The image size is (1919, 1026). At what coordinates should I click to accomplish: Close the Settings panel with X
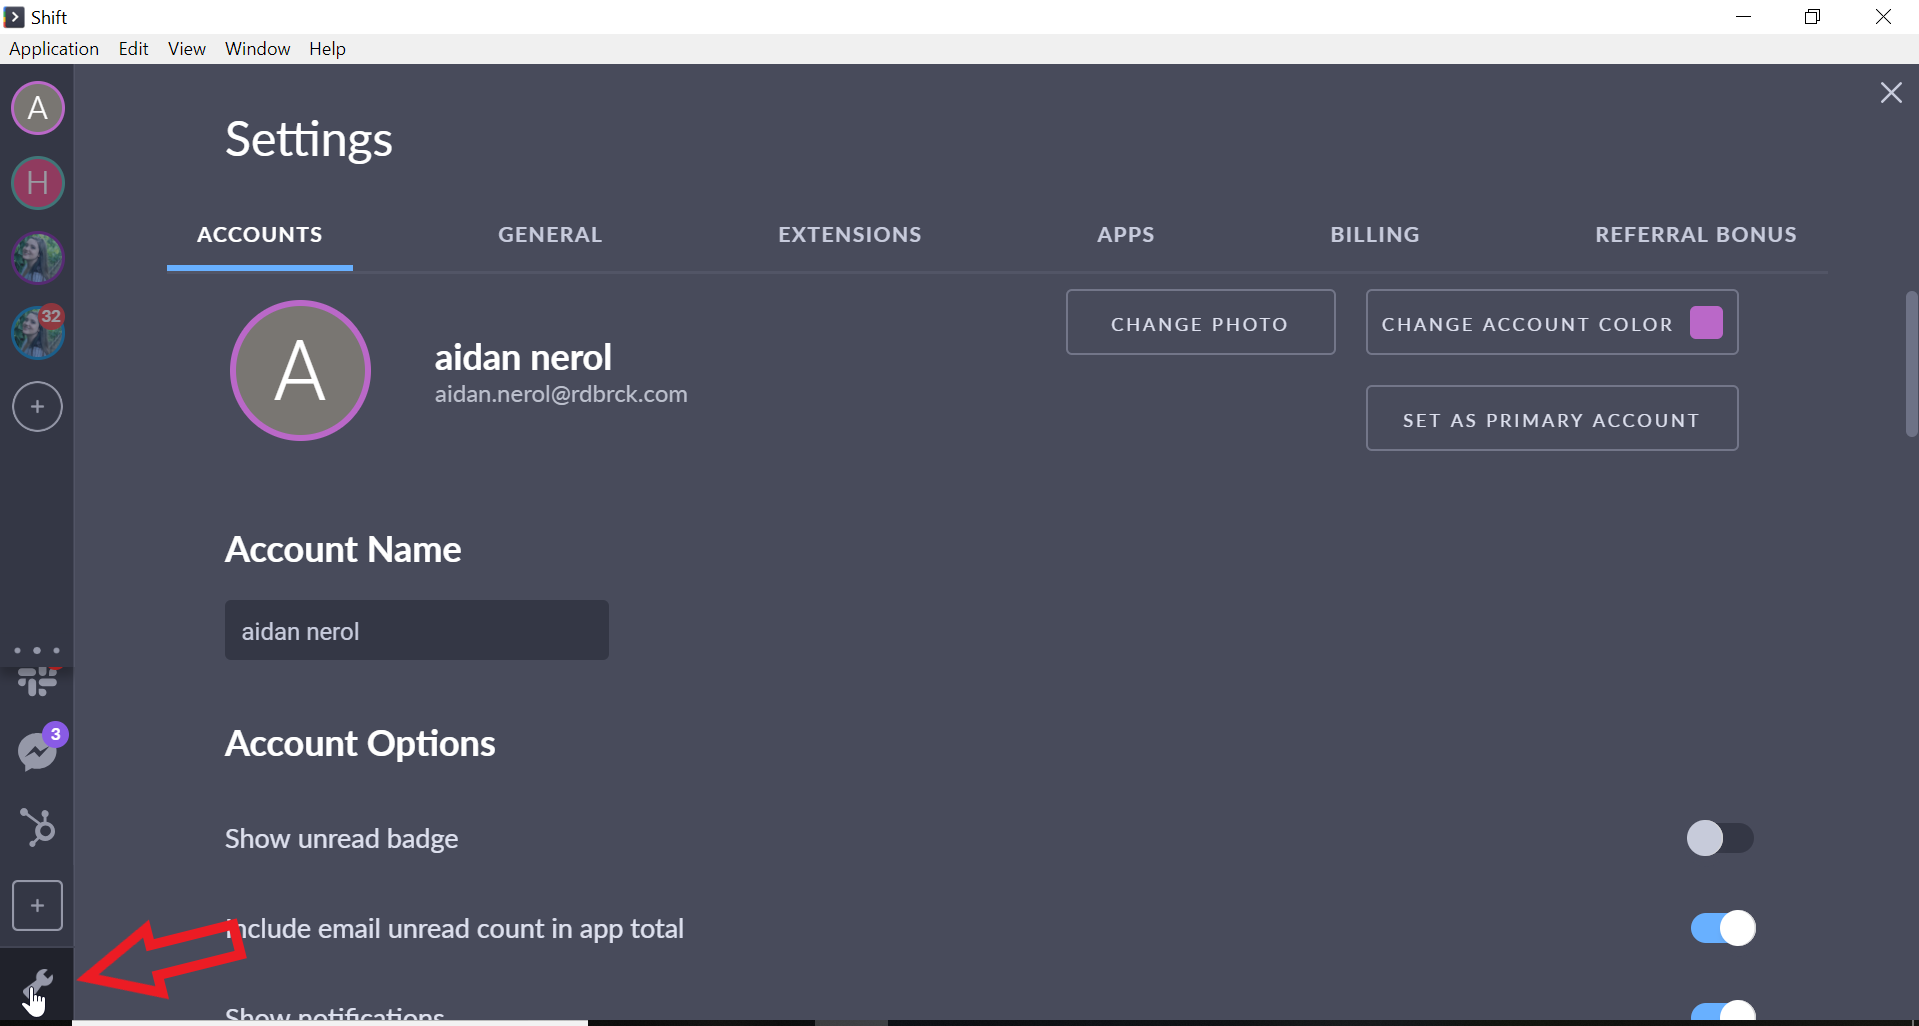point(1890,93)
